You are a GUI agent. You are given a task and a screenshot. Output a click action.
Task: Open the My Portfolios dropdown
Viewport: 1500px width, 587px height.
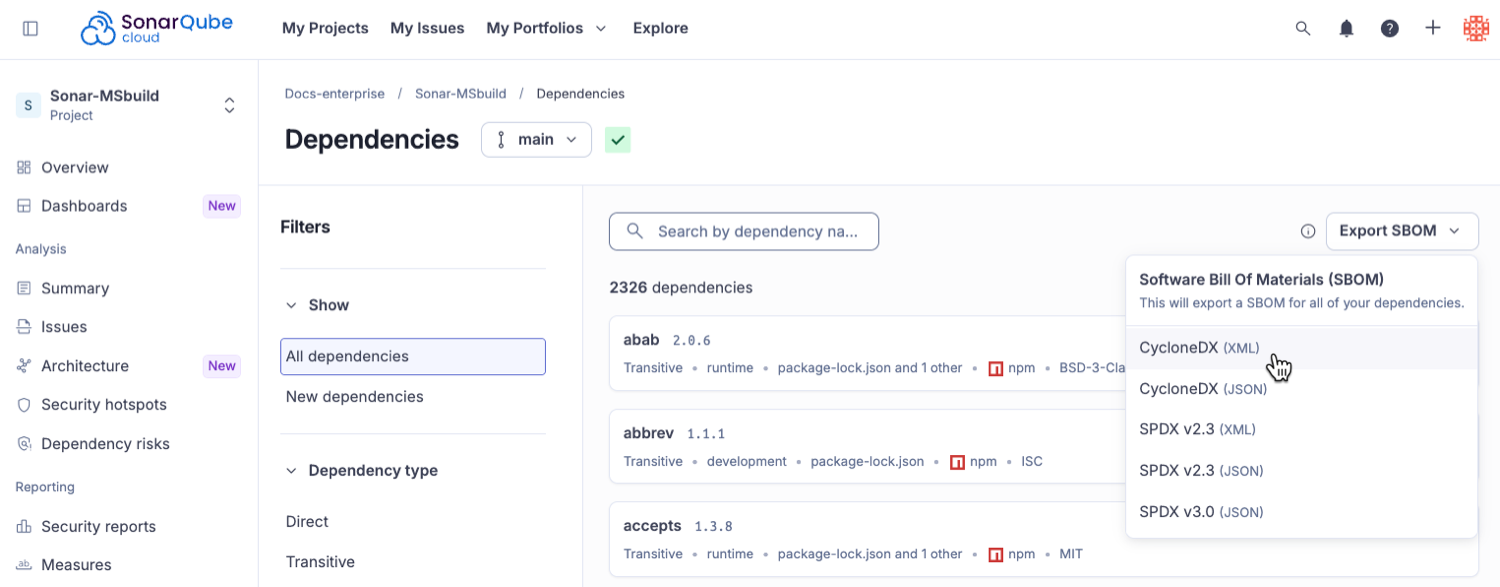click(x=546, y=28)
